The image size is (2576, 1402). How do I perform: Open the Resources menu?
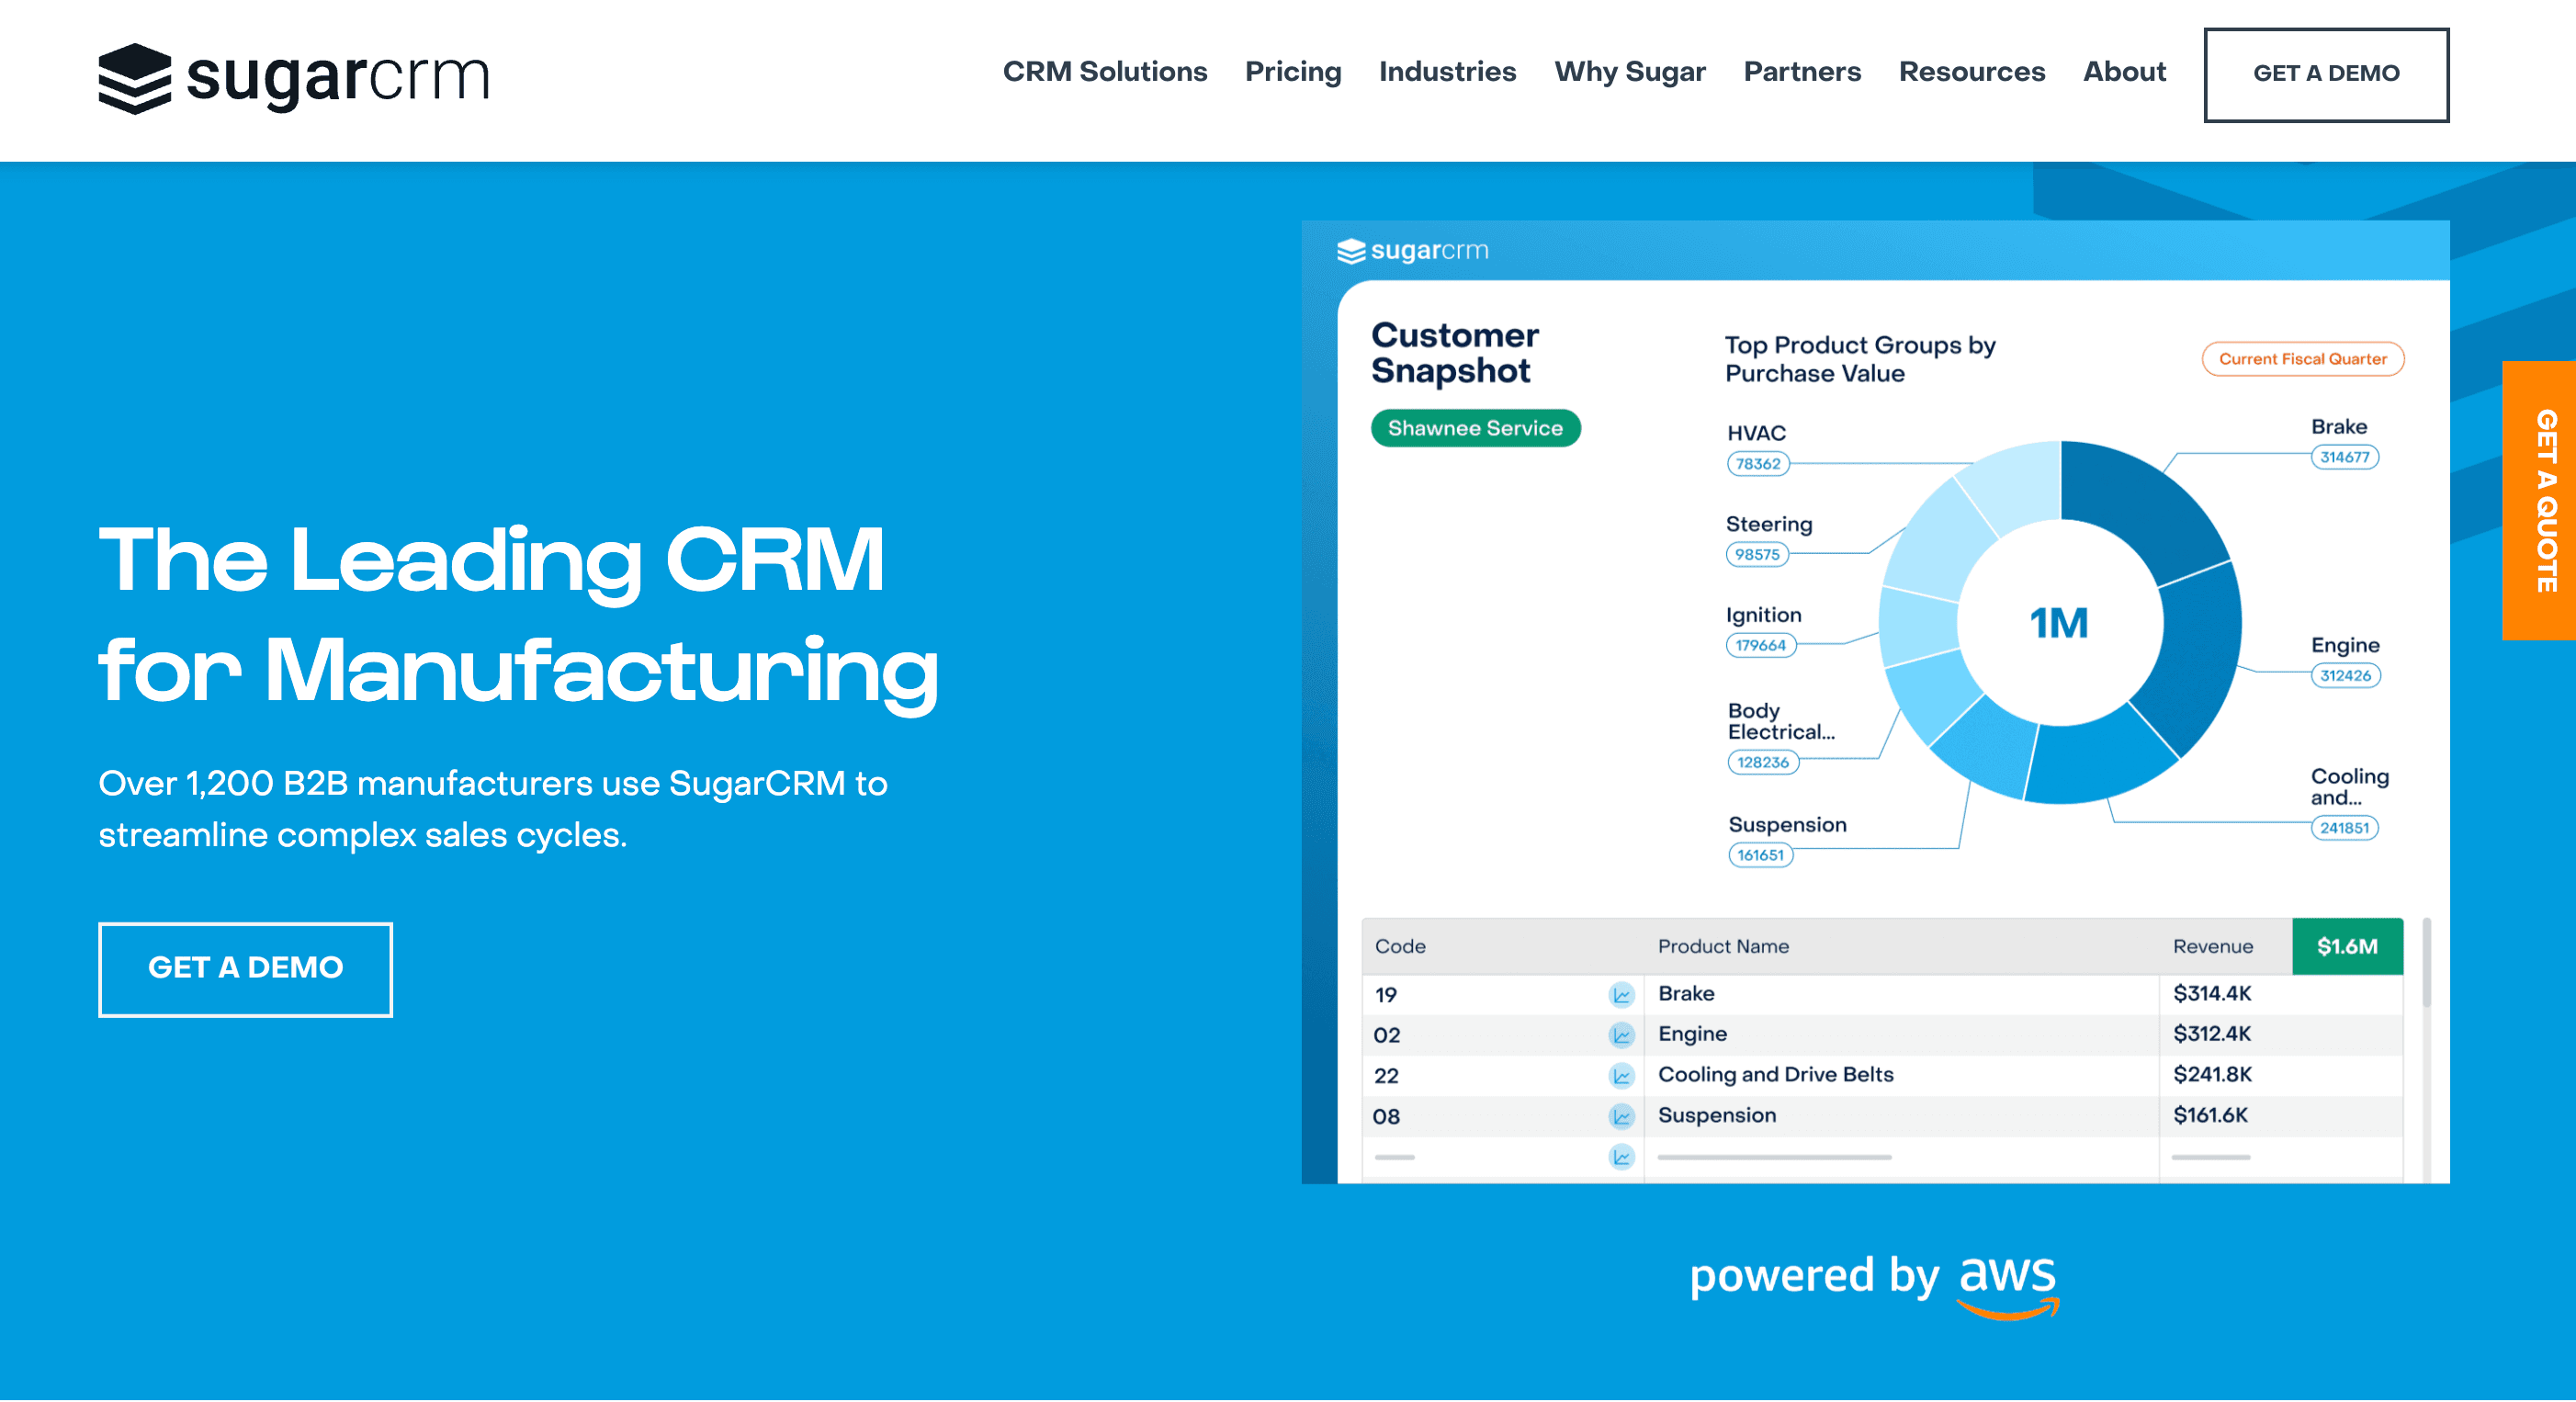1971,72
